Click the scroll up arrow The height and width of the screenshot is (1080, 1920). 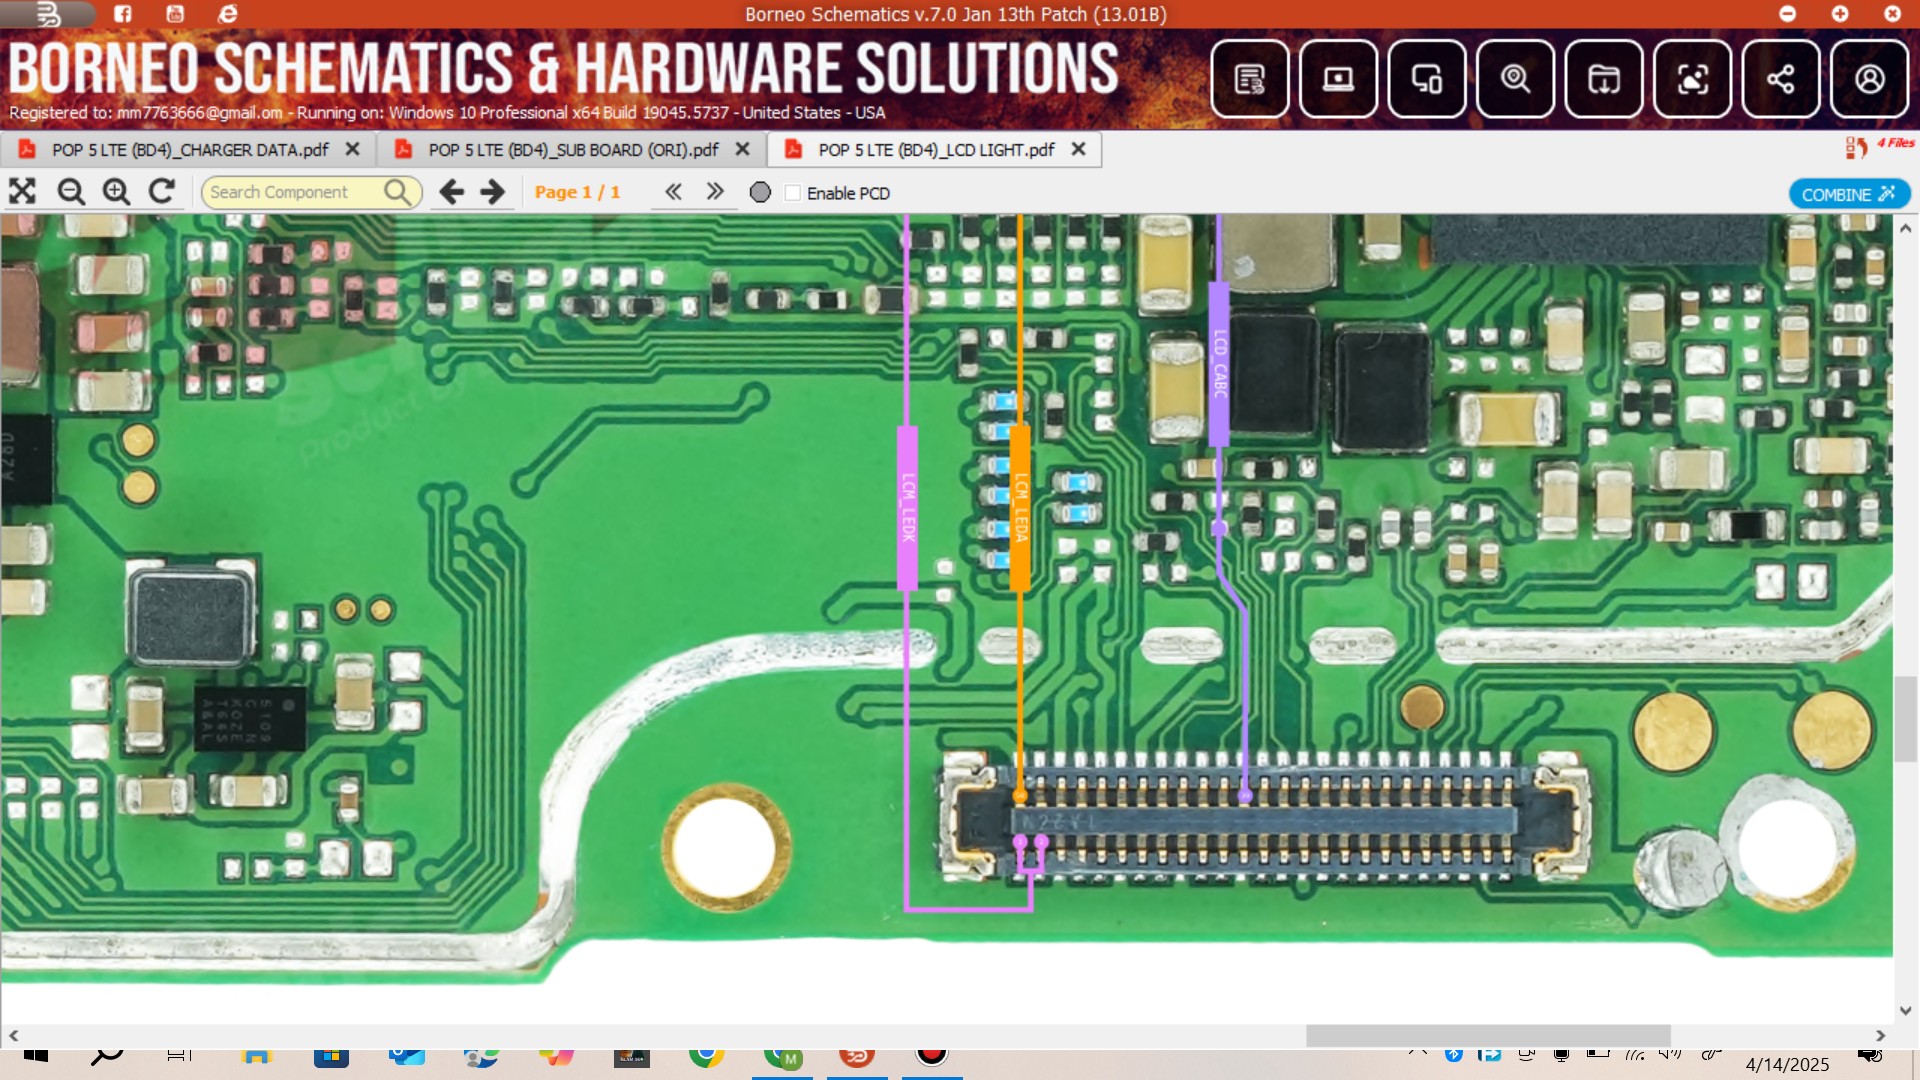[x=1905, y=228]
